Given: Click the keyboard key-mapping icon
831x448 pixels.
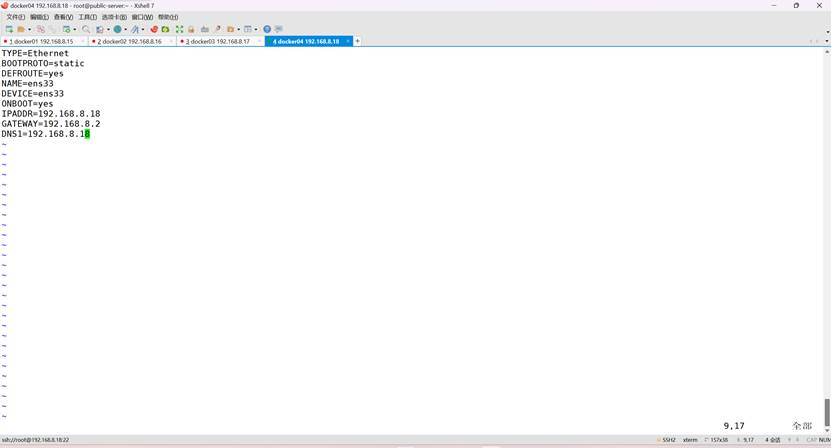Looking at the screenshot, I should (205, 29).
